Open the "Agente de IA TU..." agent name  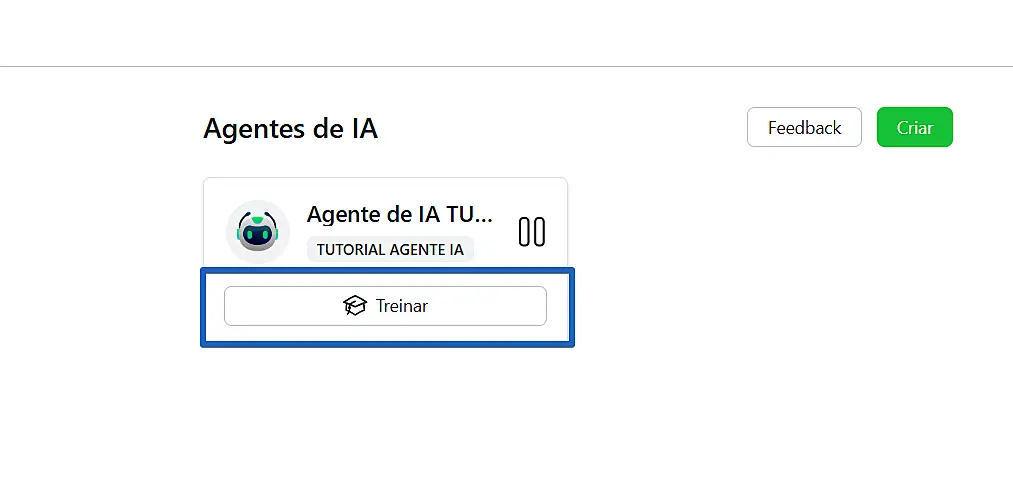[399, 214]
